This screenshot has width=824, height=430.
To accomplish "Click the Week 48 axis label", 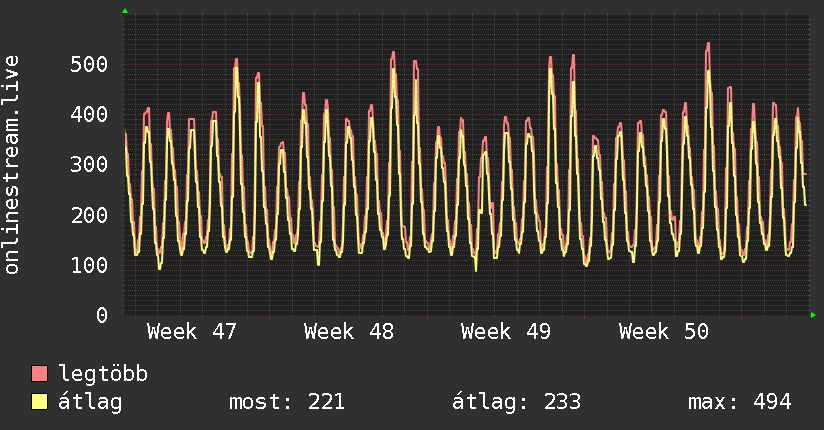I will point(349,332).
